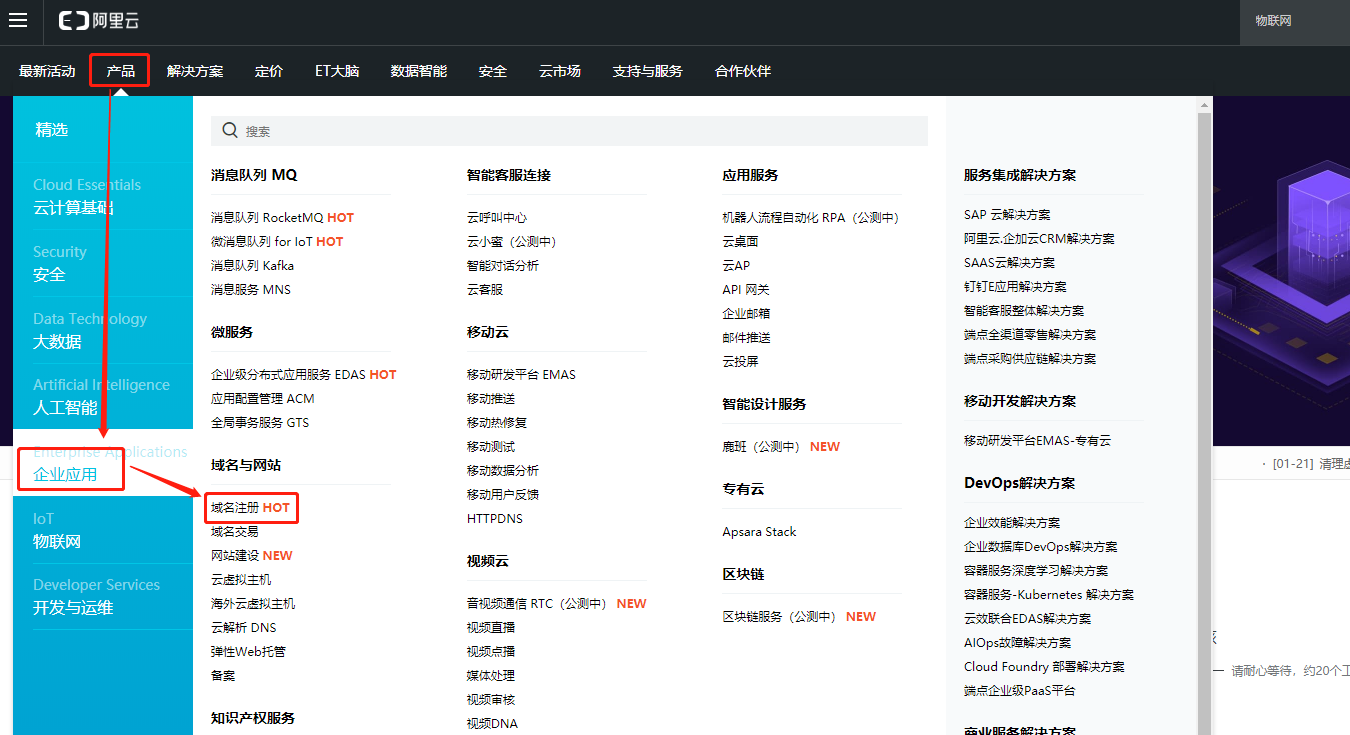This screenshot has width=1350, height=735.
Task: Open API 网关 link
Action: 746,289
